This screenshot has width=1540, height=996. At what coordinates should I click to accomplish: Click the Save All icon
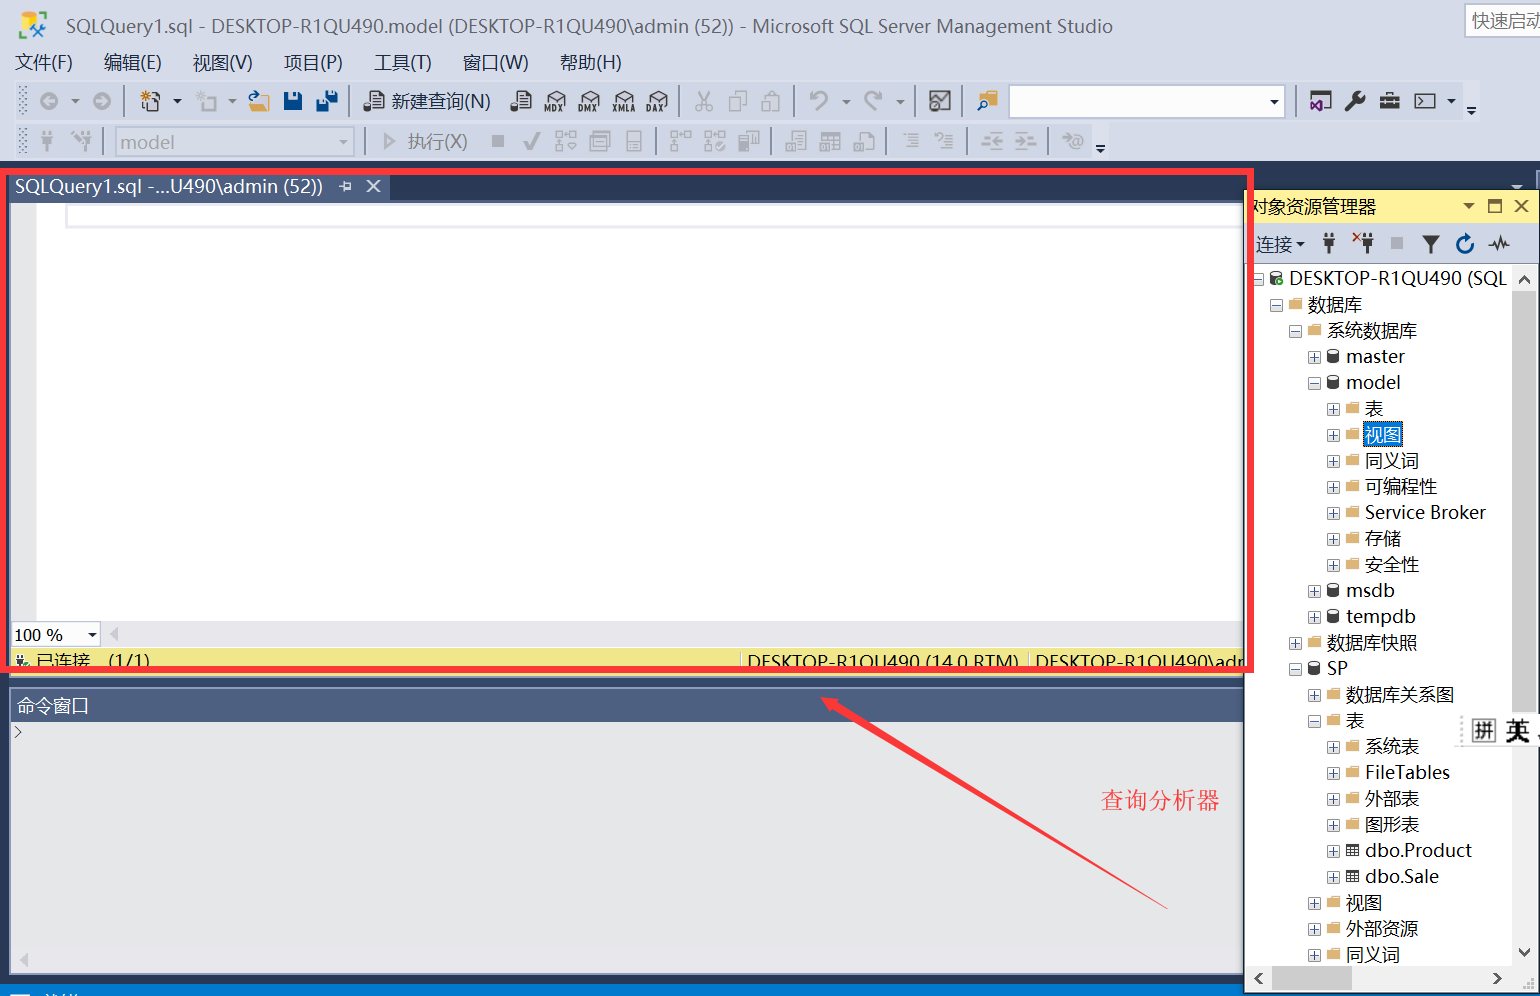(x=327, y=101)
